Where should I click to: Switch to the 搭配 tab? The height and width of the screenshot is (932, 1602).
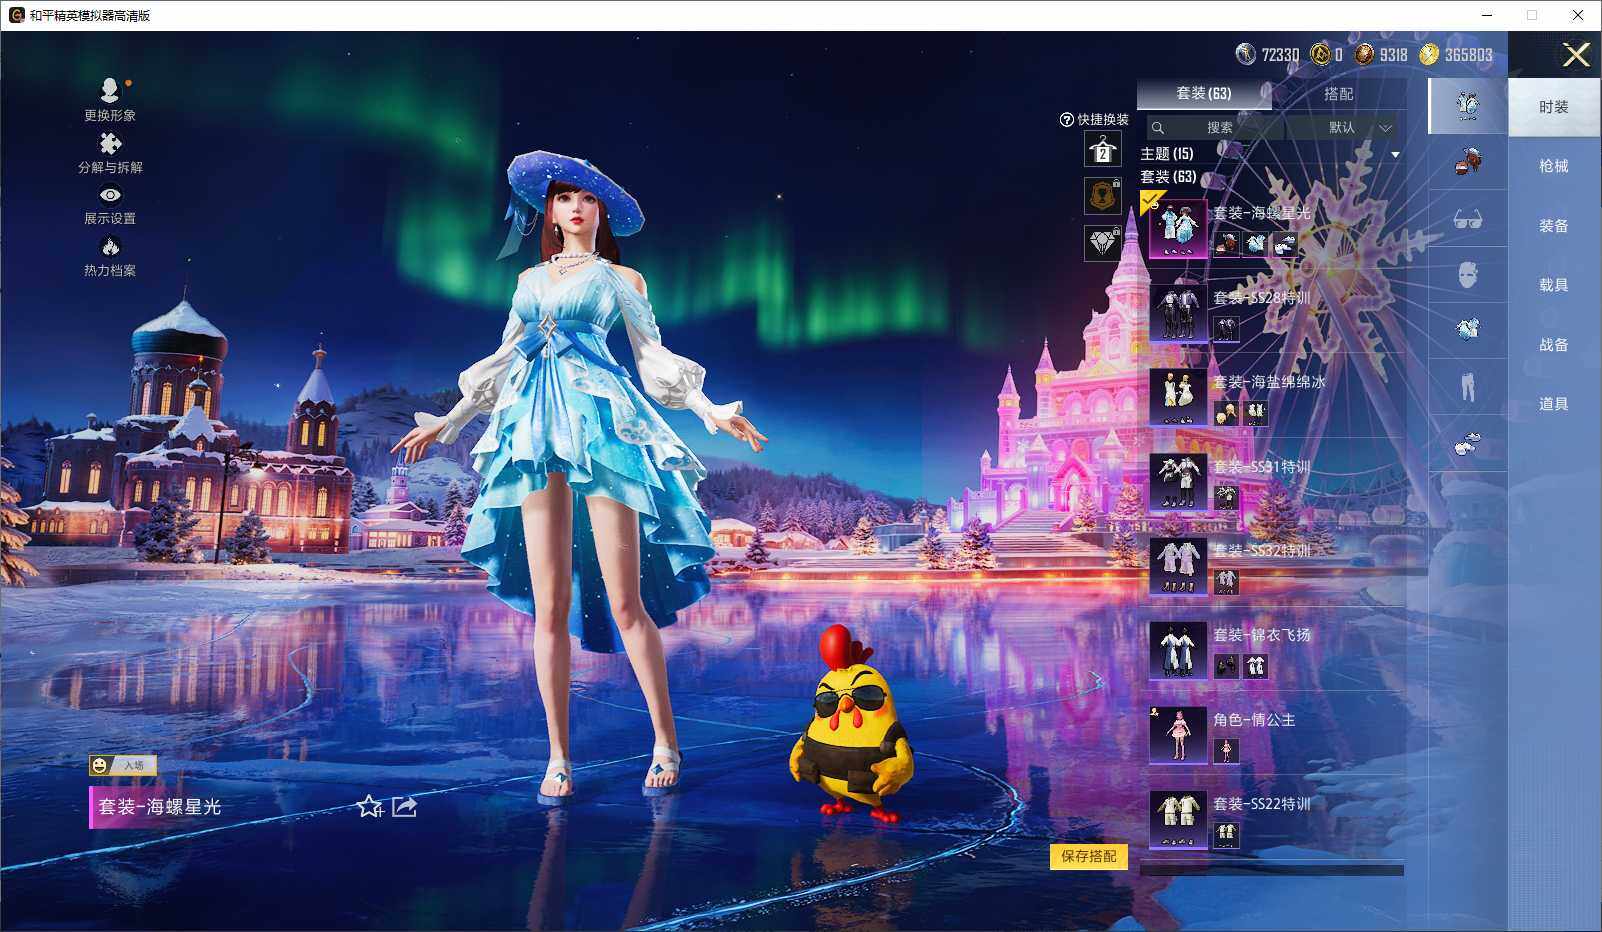coord(1338,93)
